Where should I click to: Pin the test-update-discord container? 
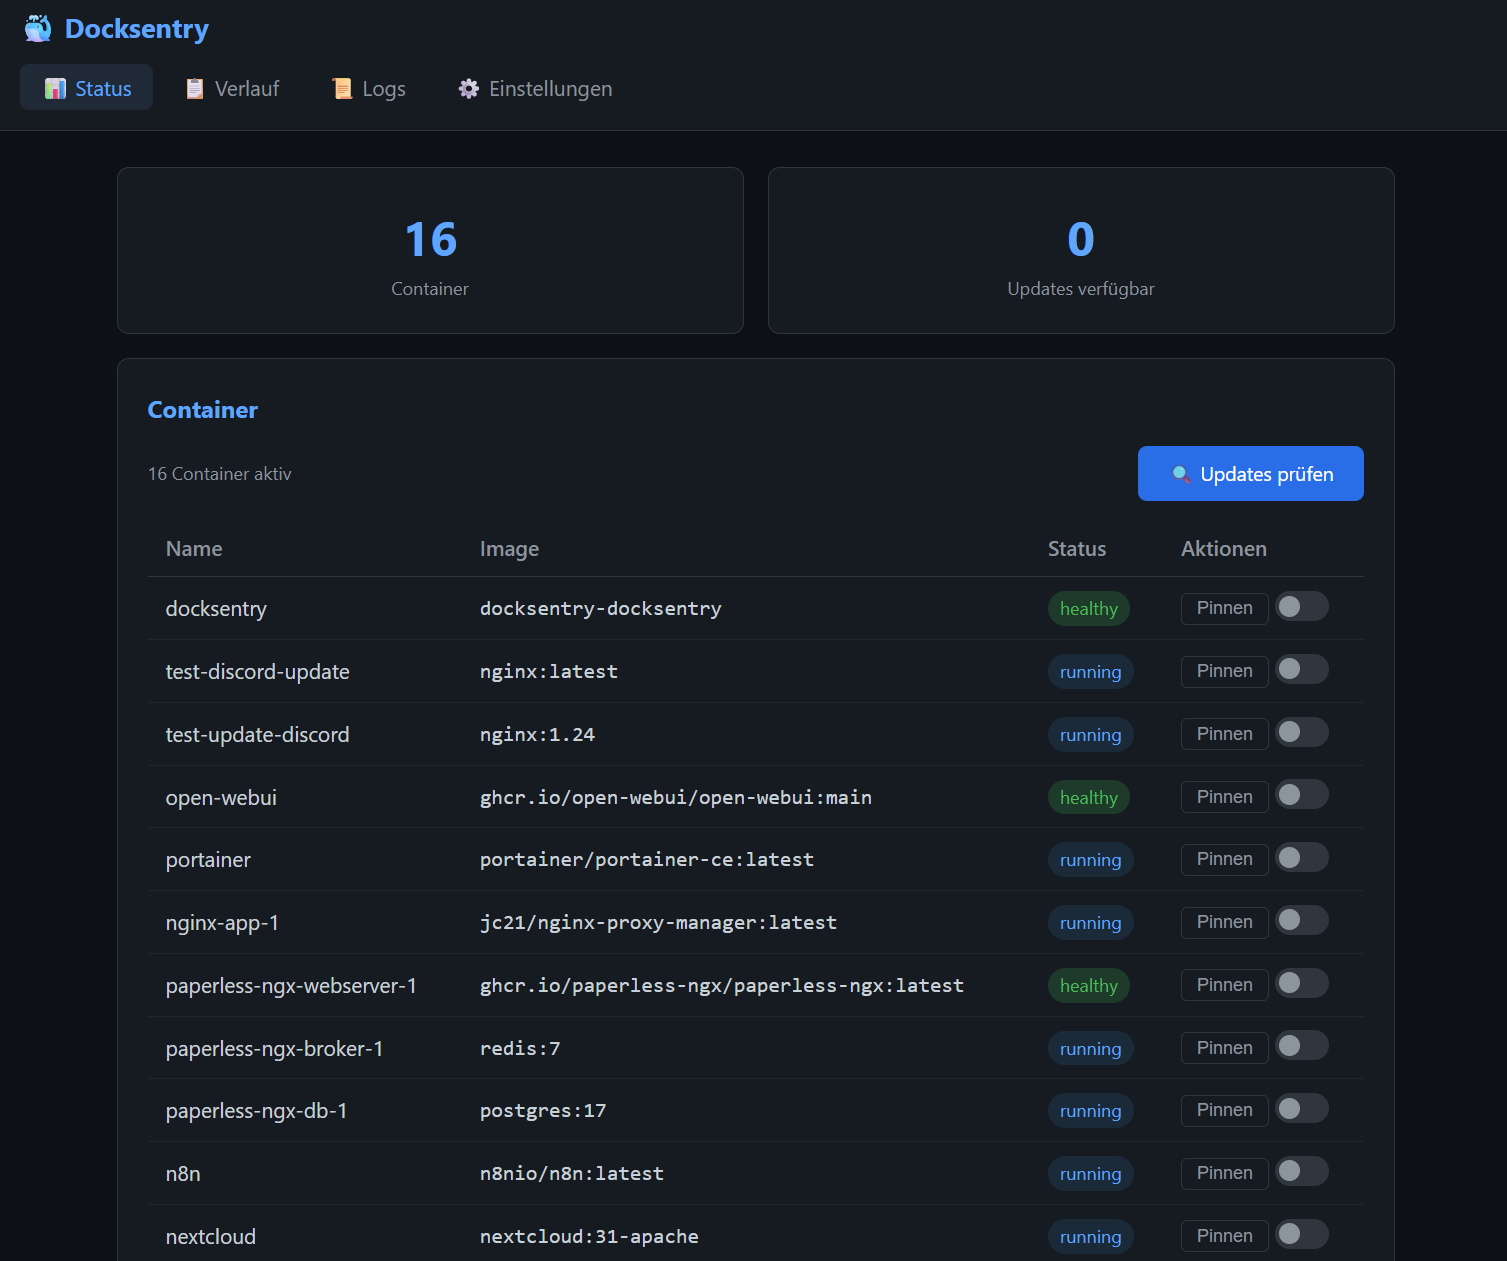[1224, 734]
